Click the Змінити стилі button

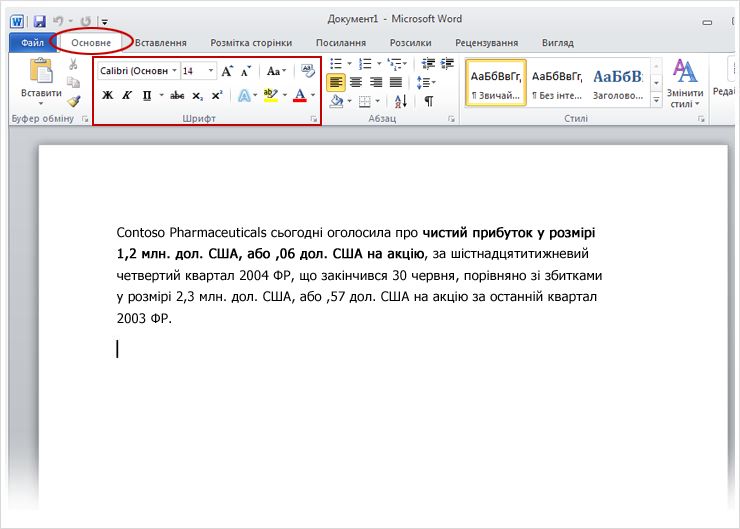685,83
